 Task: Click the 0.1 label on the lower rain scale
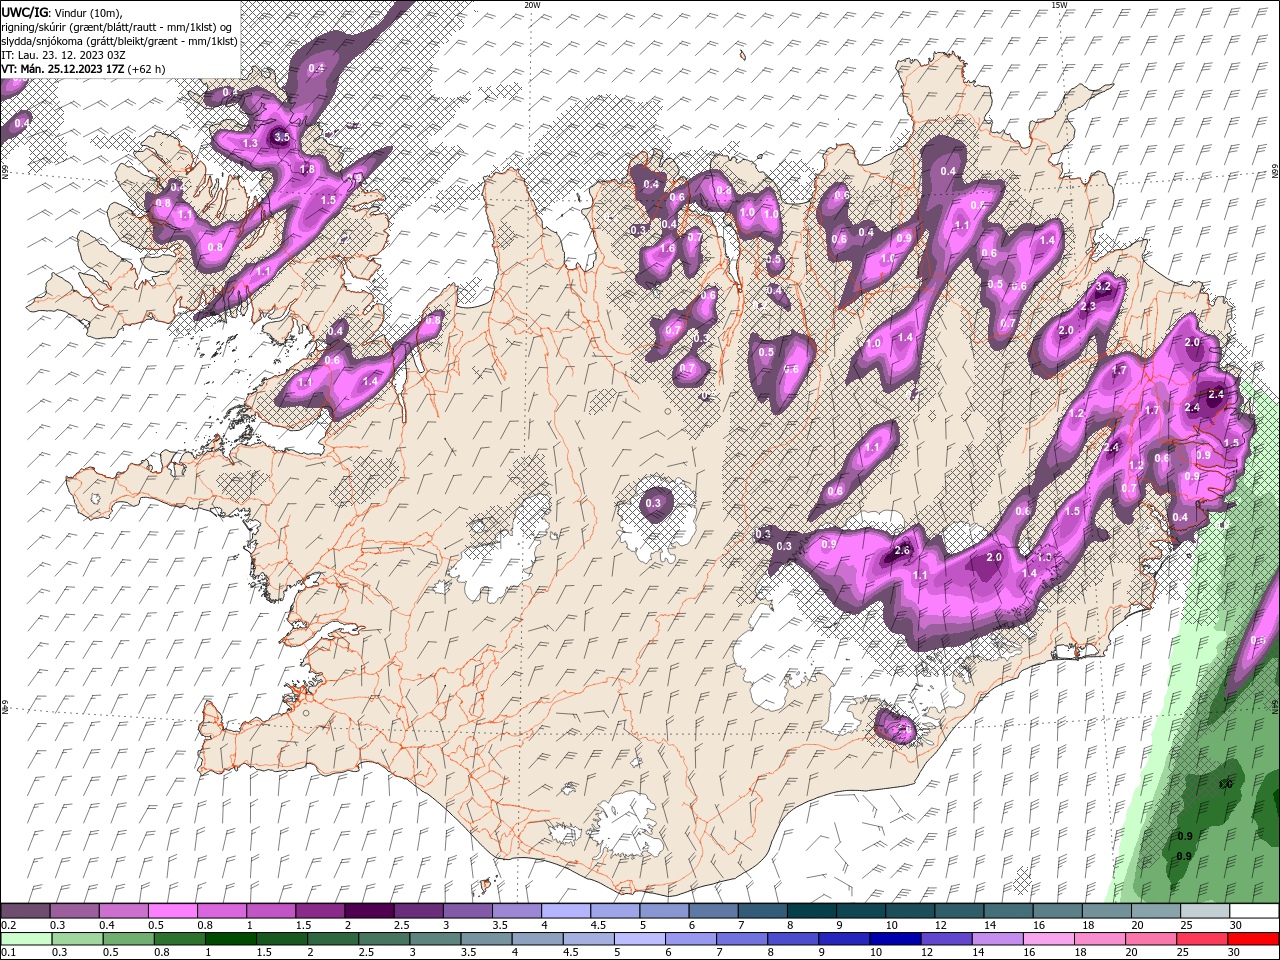click(x=9, y=952)
